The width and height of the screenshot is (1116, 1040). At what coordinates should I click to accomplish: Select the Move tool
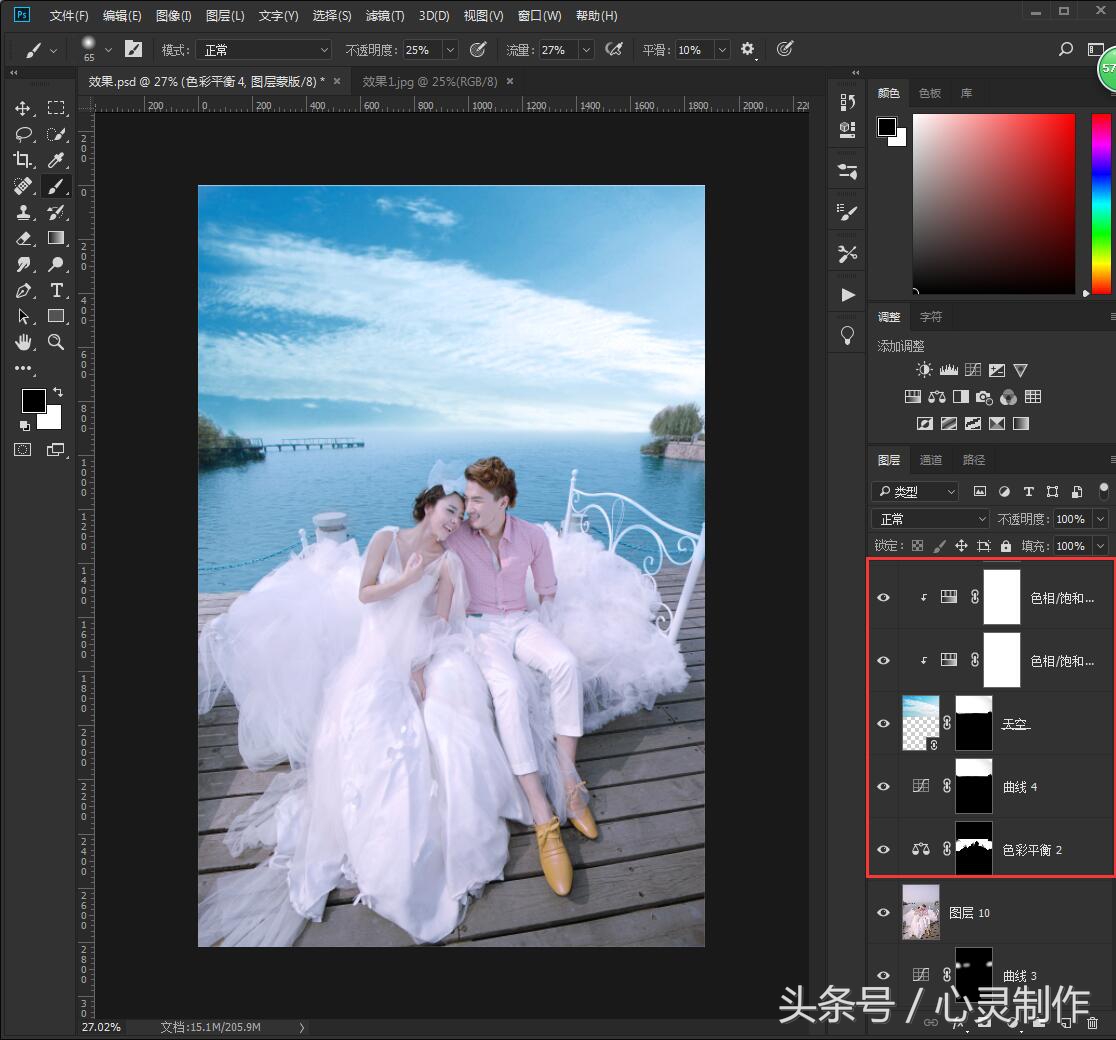click(x=24, y=108)
